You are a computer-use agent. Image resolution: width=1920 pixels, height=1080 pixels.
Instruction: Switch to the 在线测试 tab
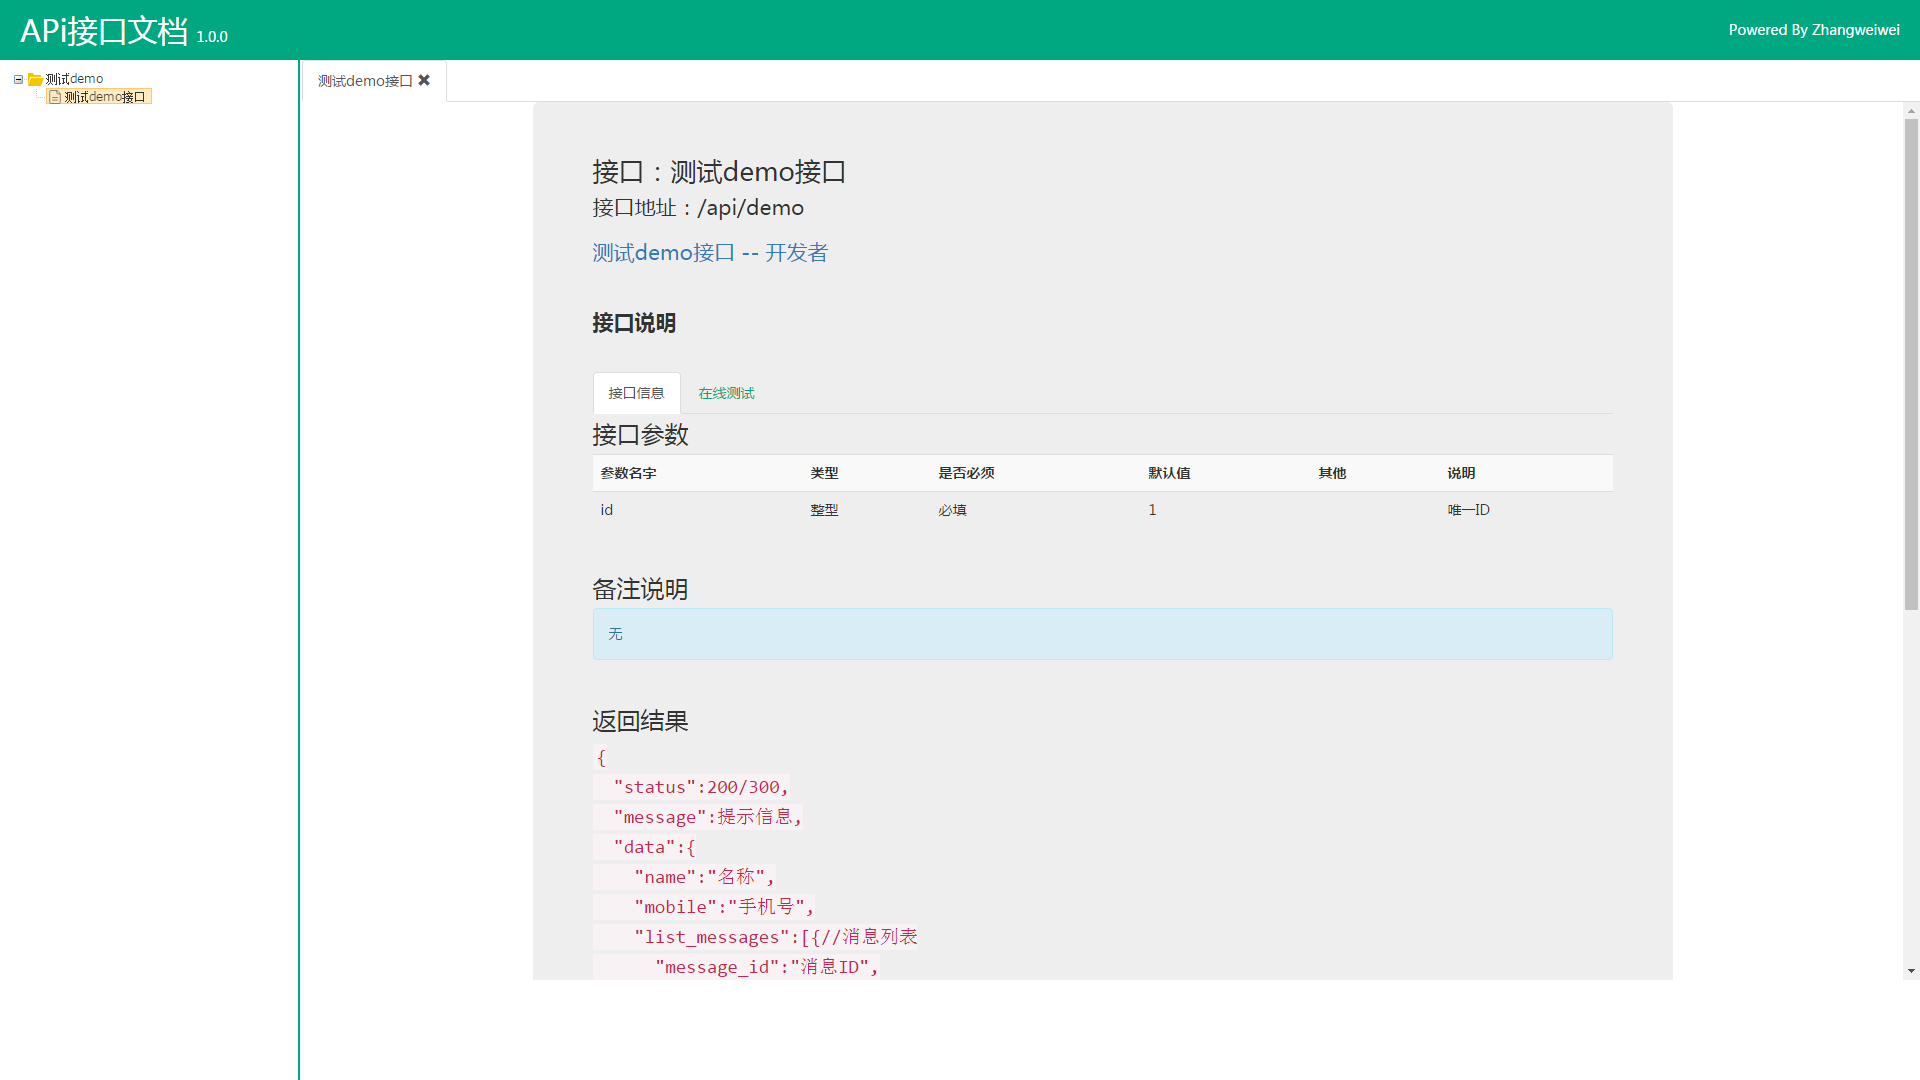point(726,393)
